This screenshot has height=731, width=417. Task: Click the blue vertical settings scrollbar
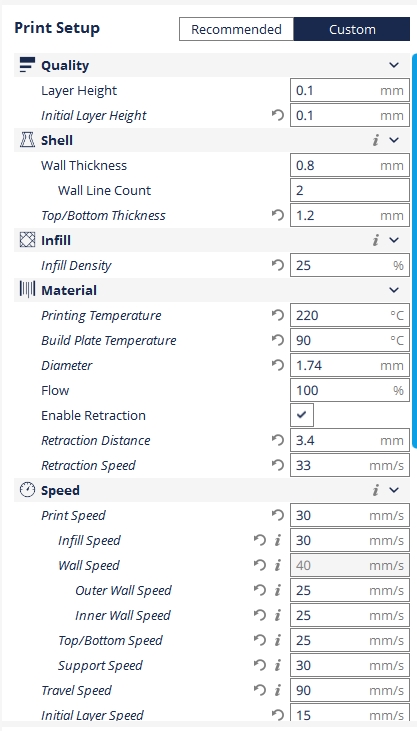(x=414, y=251)
